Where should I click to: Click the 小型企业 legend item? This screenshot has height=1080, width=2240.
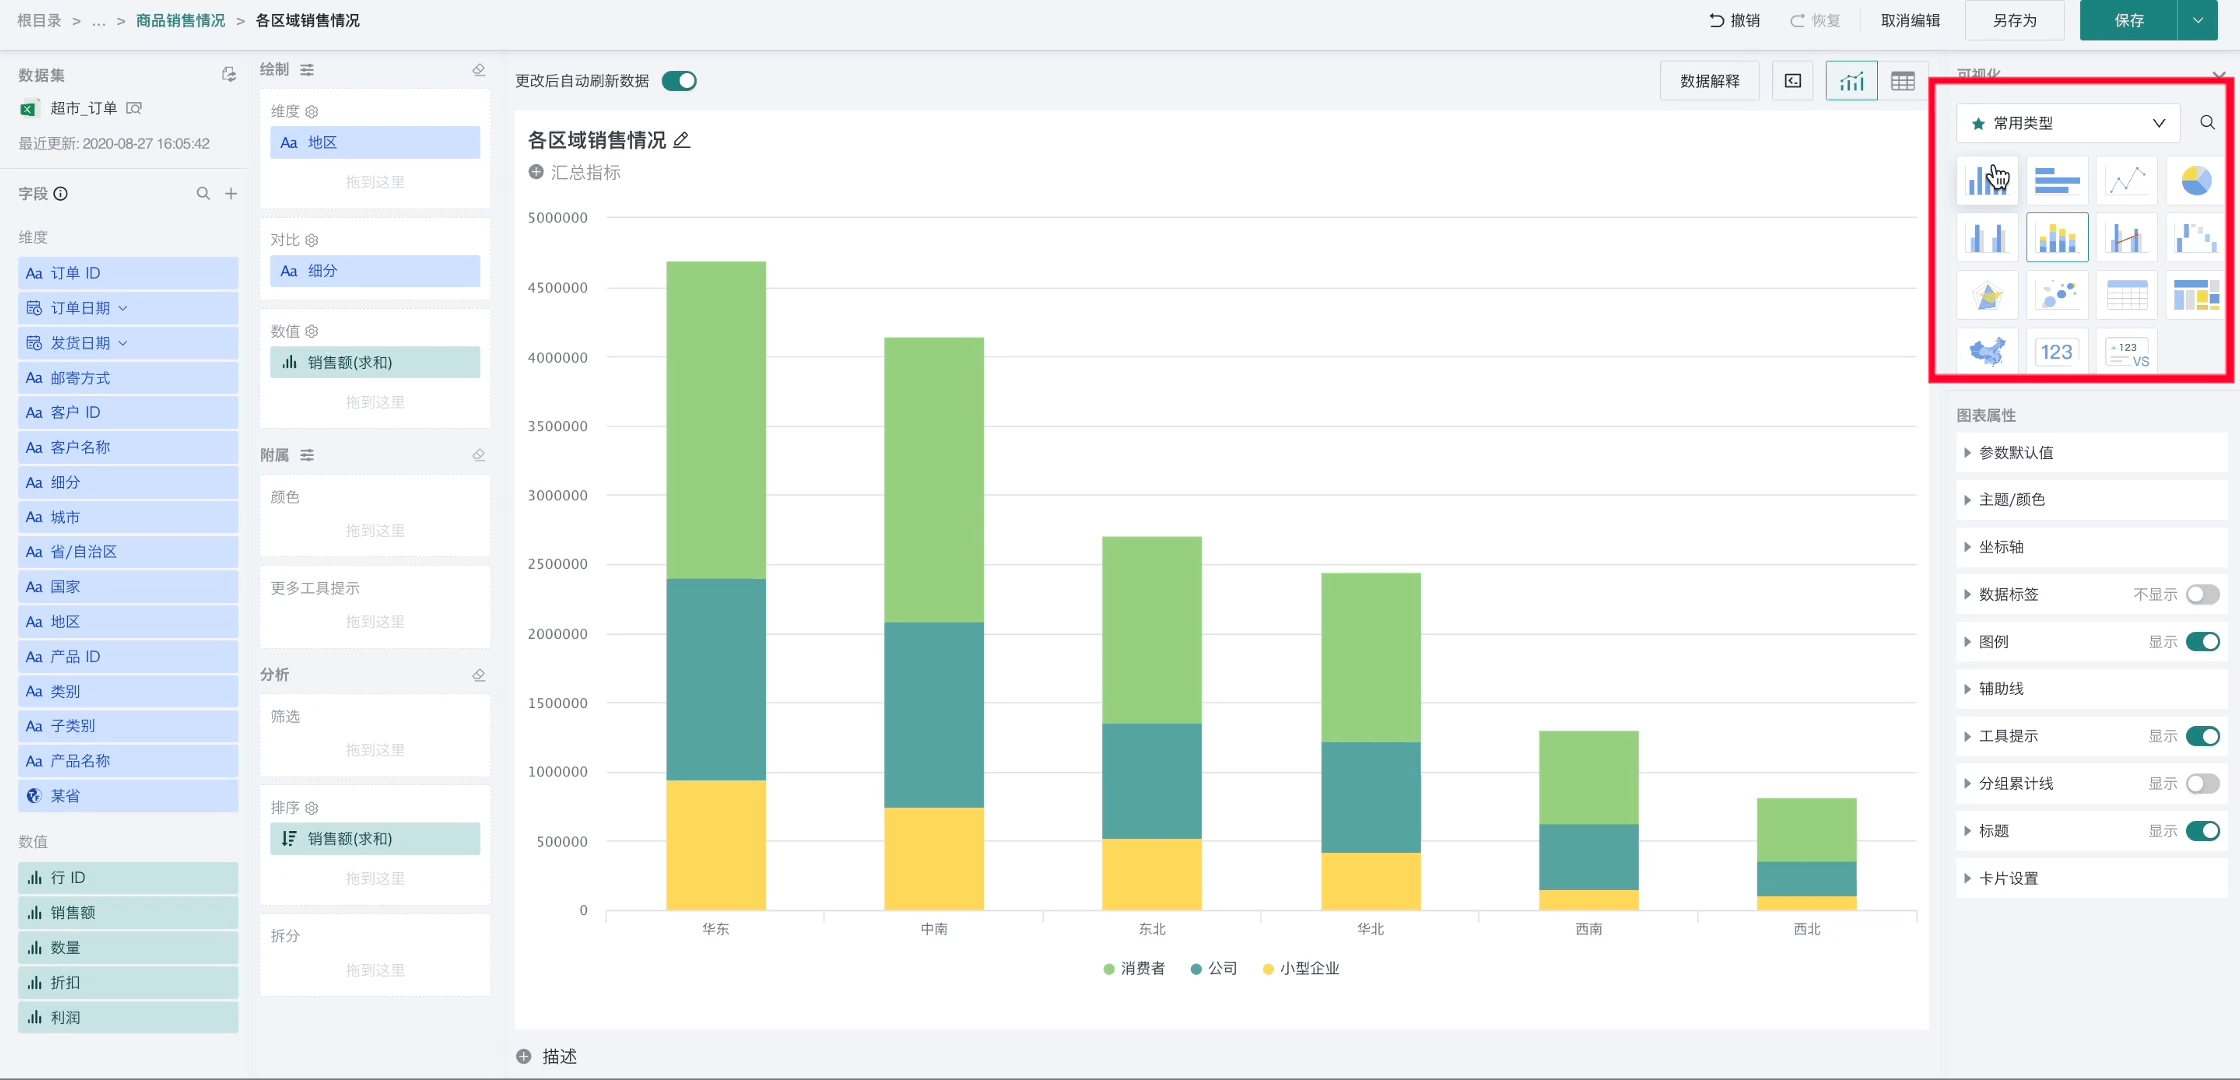(1301, 968)
